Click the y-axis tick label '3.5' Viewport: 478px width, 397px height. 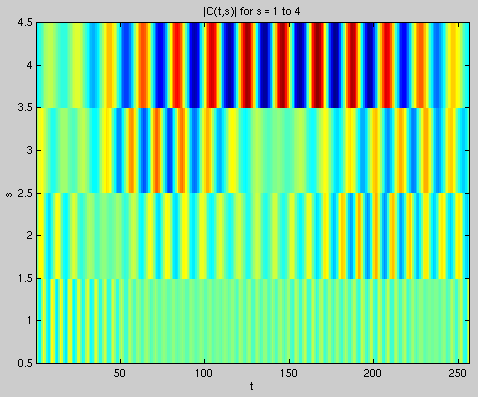coord(25,108)
